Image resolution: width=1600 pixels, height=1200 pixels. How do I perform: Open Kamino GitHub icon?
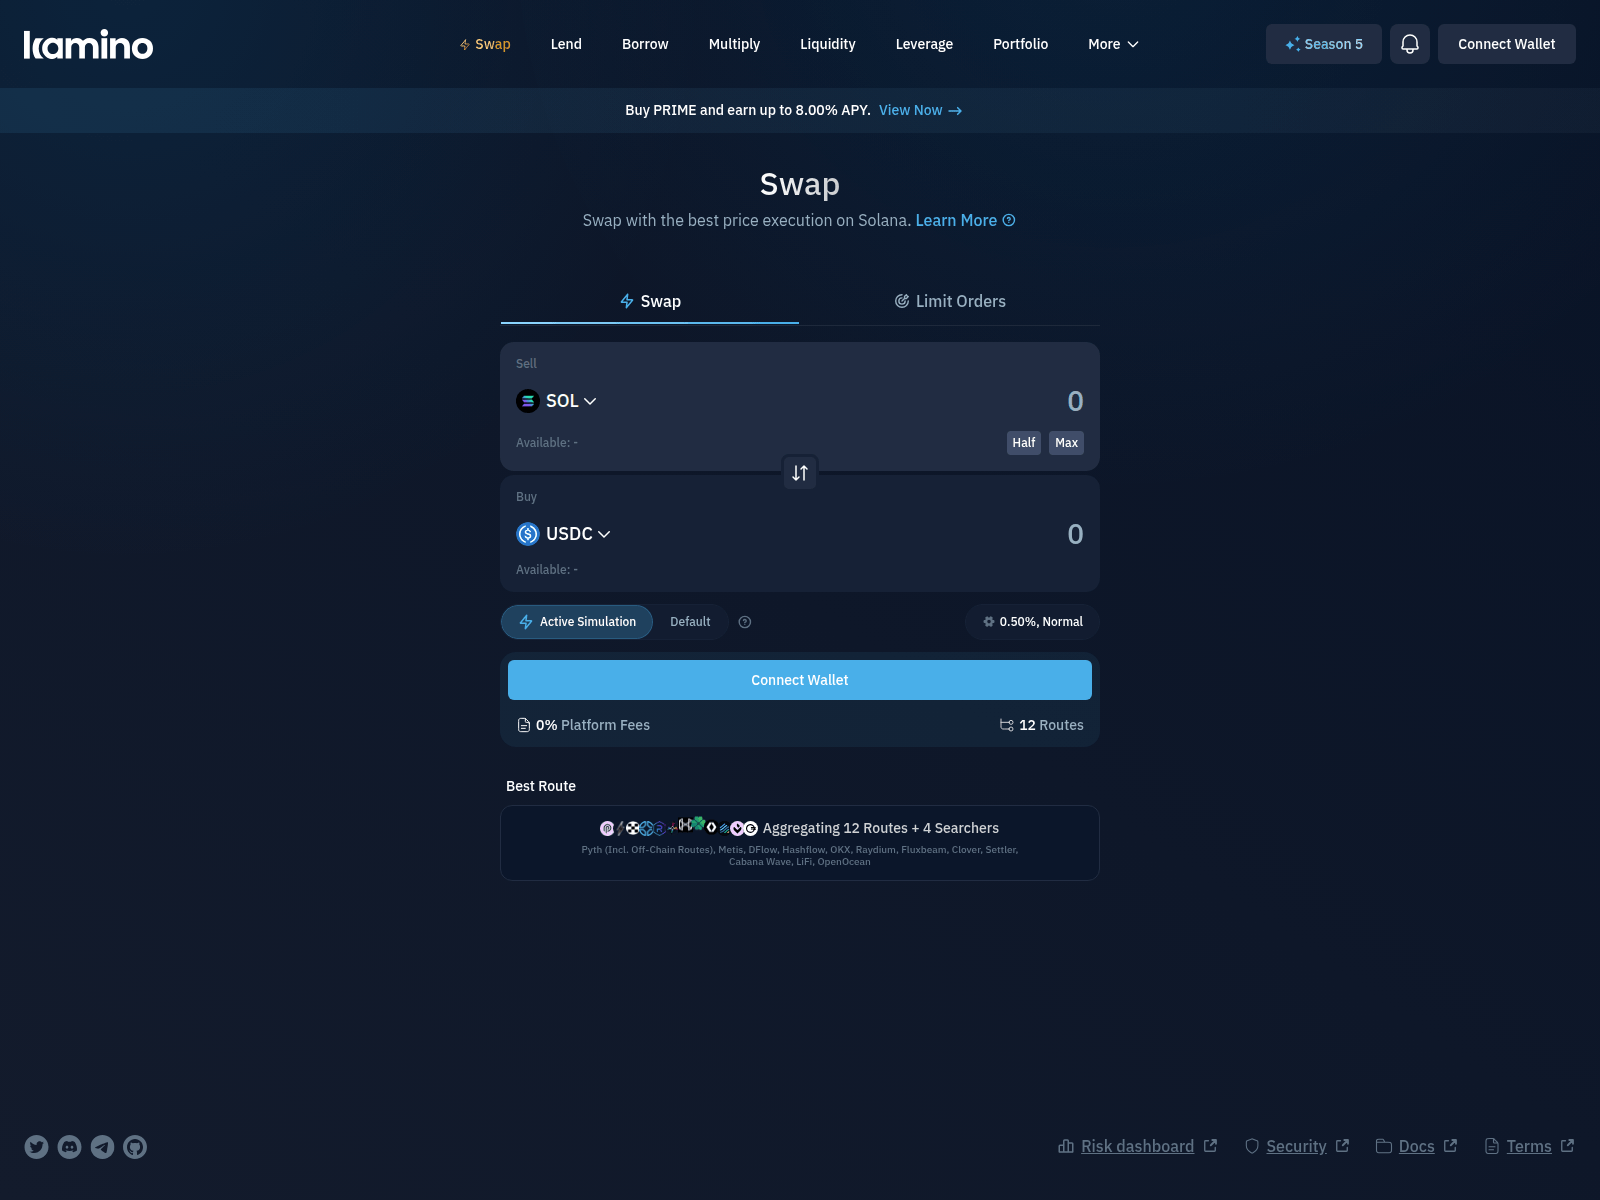point(135,1147)
